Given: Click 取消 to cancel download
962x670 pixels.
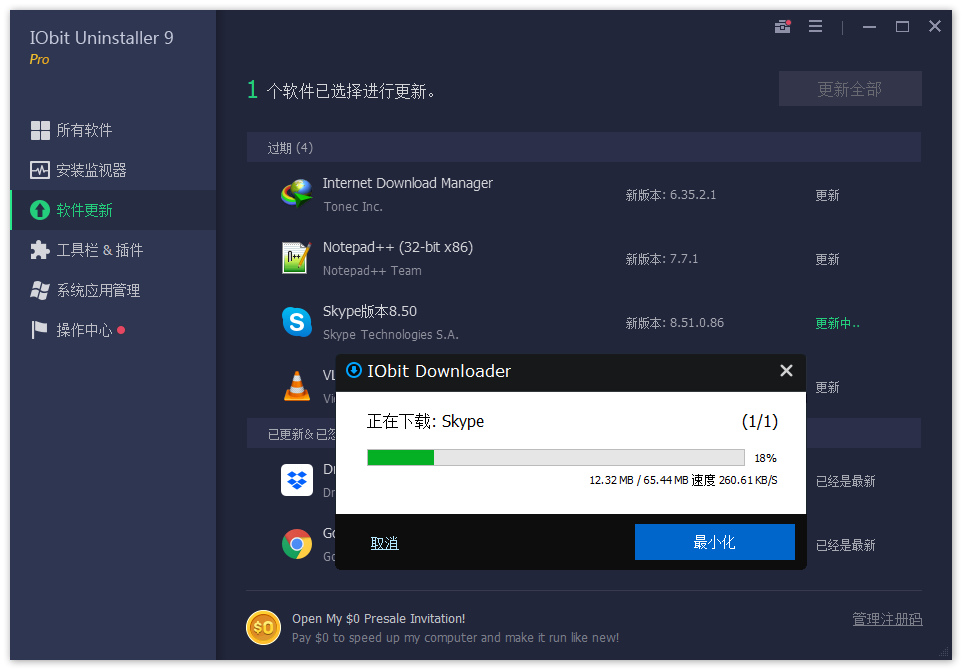Looking at the screenshot, I should pos(385,543).
